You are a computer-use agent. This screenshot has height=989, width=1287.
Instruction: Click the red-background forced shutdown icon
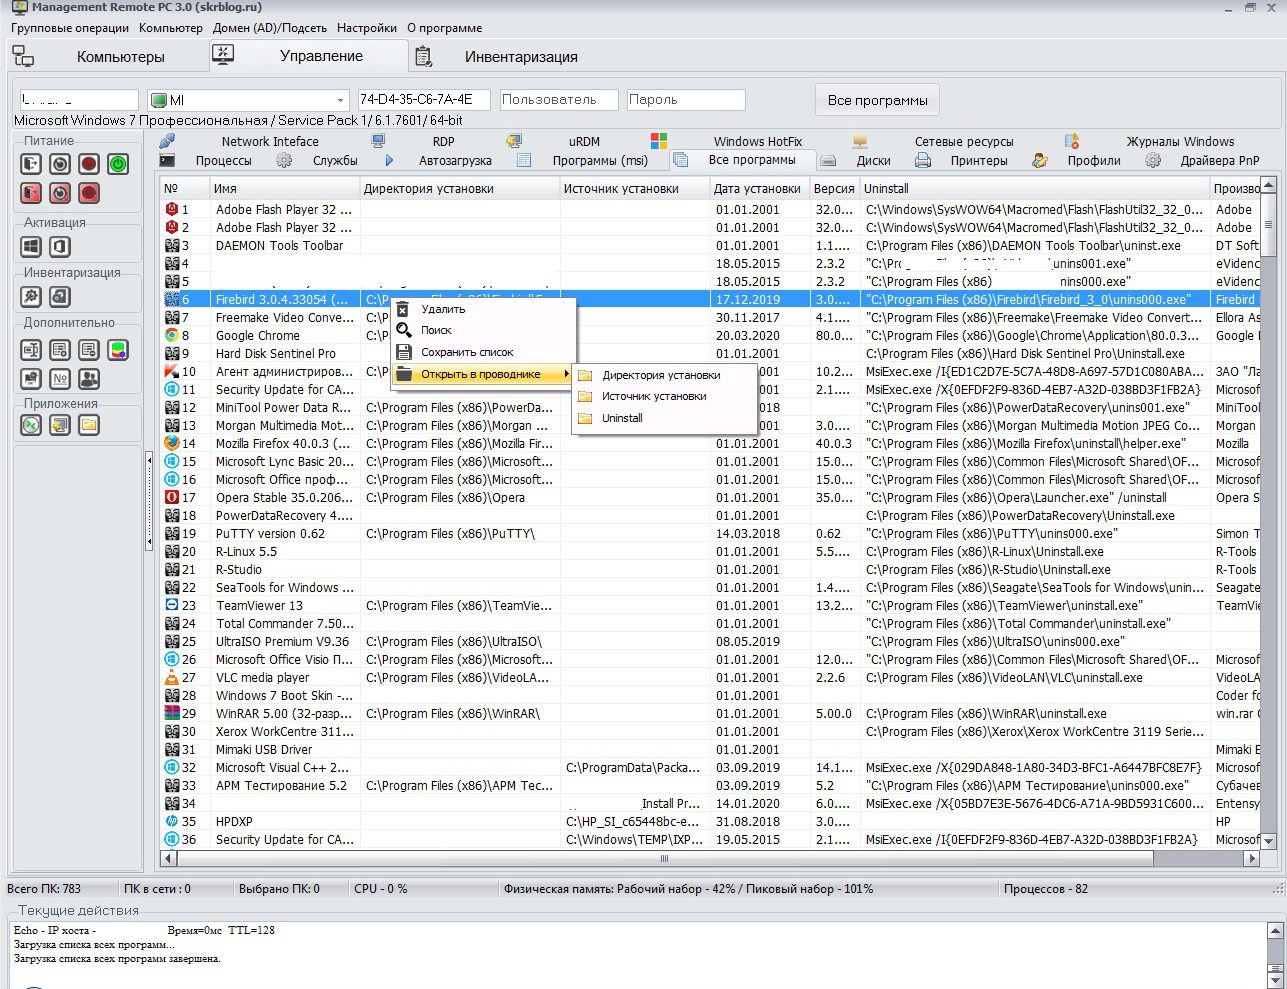point(89,193)
